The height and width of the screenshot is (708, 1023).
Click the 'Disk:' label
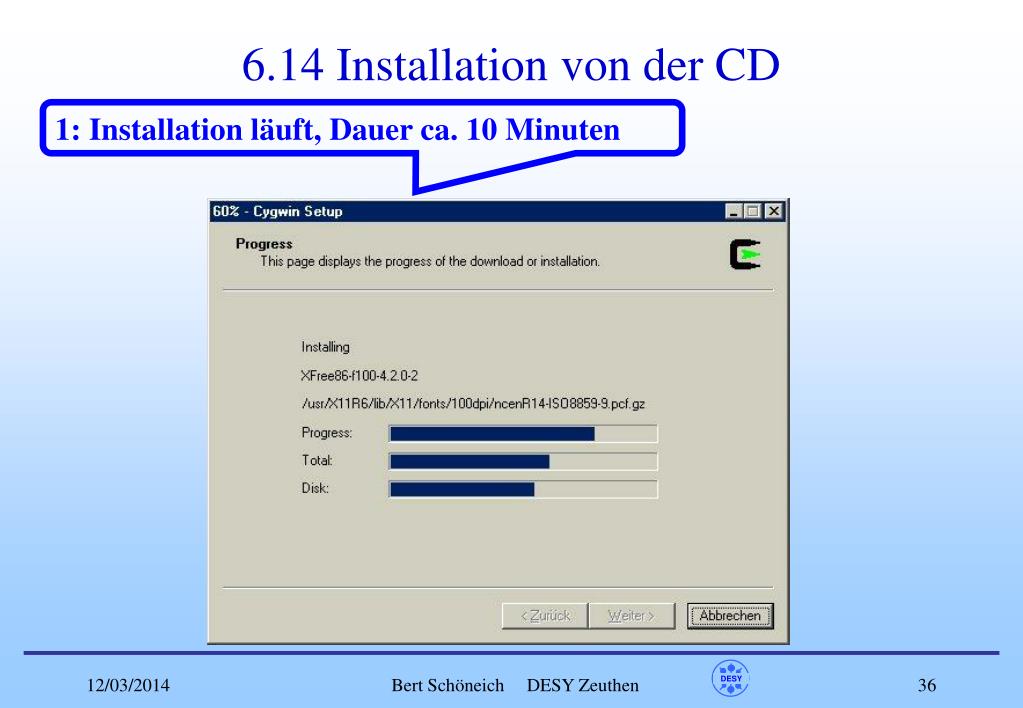pyautogui.click(x=314, y=488)
